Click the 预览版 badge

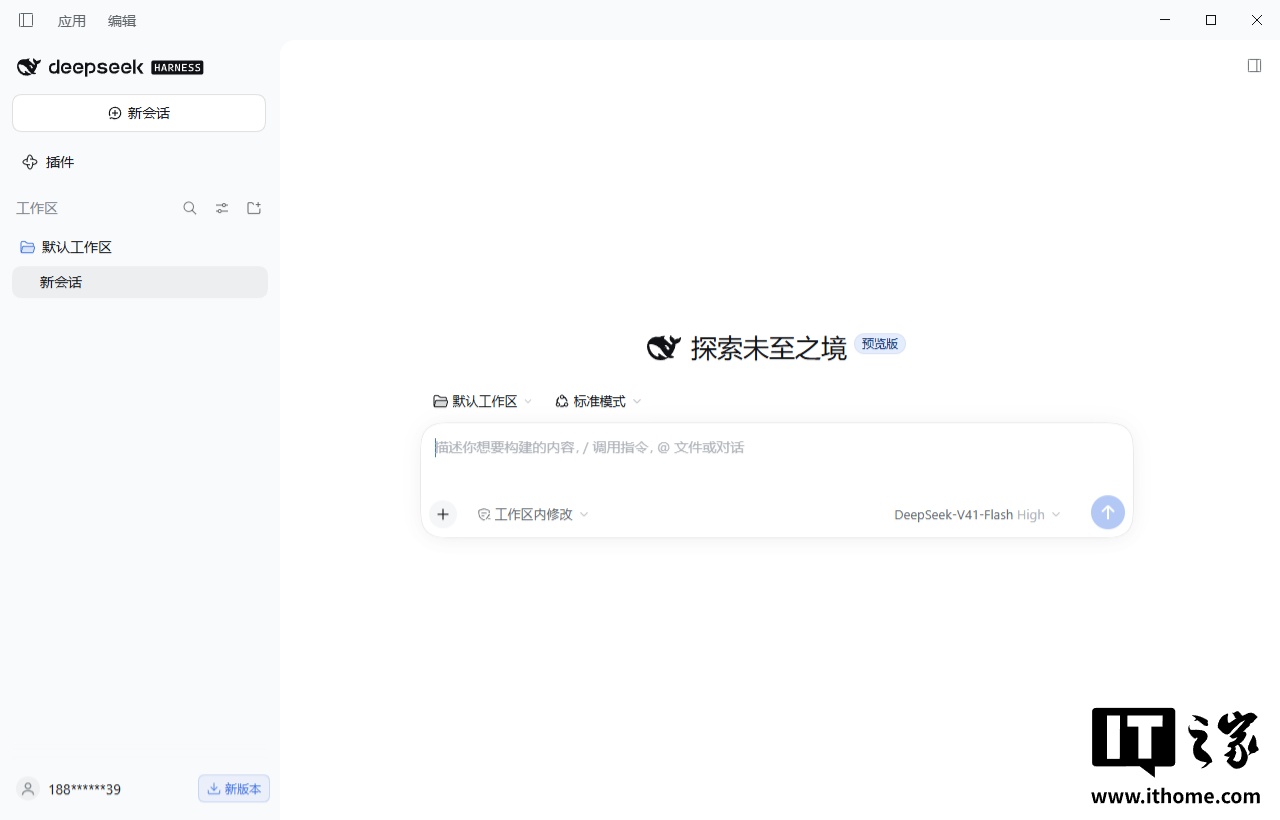coord(880,344)
